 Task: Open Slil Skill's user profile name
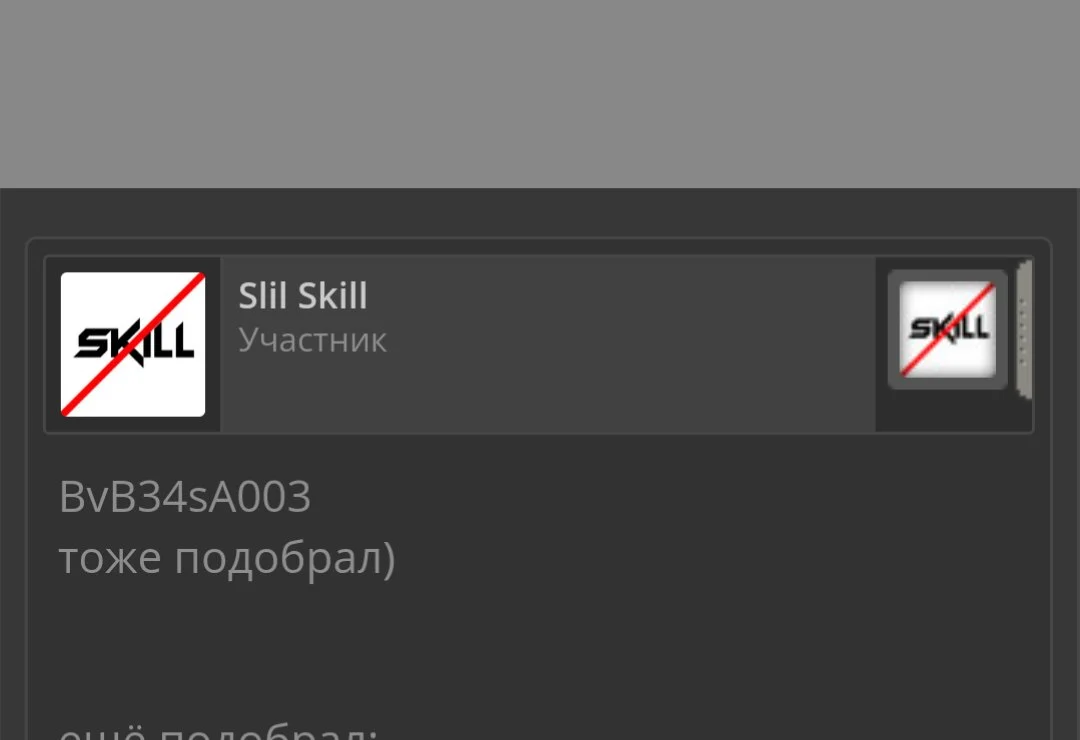click(302, 296)
